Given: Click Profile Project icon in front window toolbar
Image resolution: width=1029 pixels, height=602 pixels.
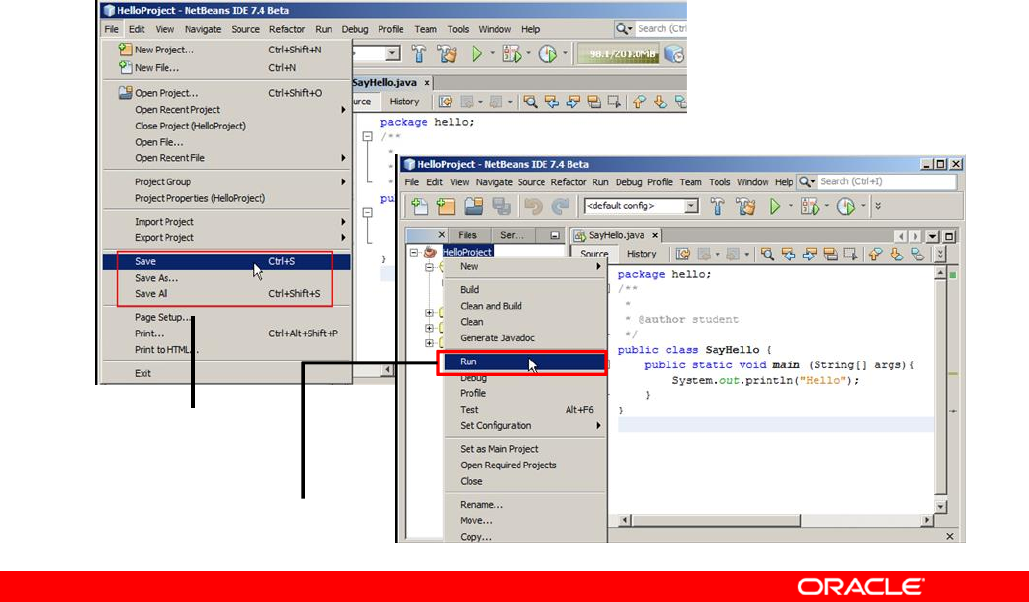Looking at the screenshot, I should click(846, 206).
